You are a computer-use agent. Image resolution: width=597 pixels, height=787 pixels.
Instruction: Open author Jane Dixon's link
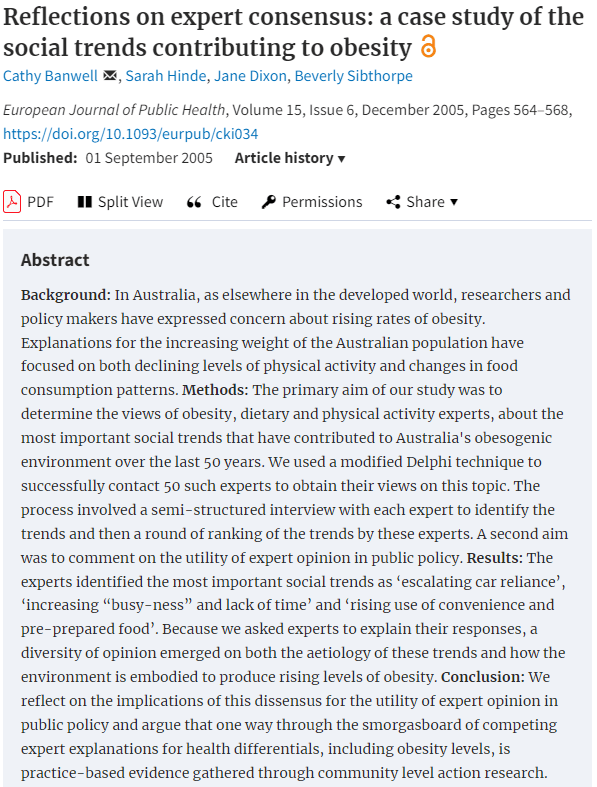coord(250,76)
